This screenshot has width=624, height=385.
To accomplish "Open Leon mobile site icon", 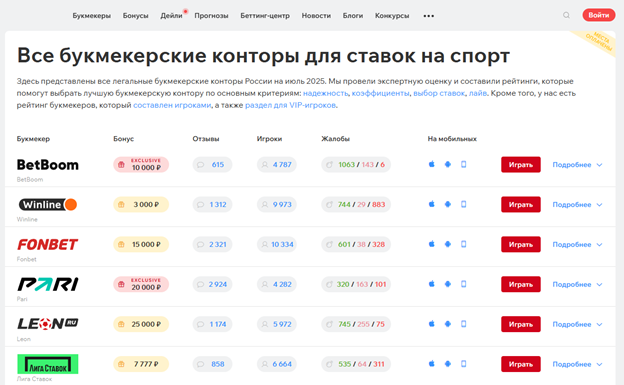I will (x=464, y=324).
